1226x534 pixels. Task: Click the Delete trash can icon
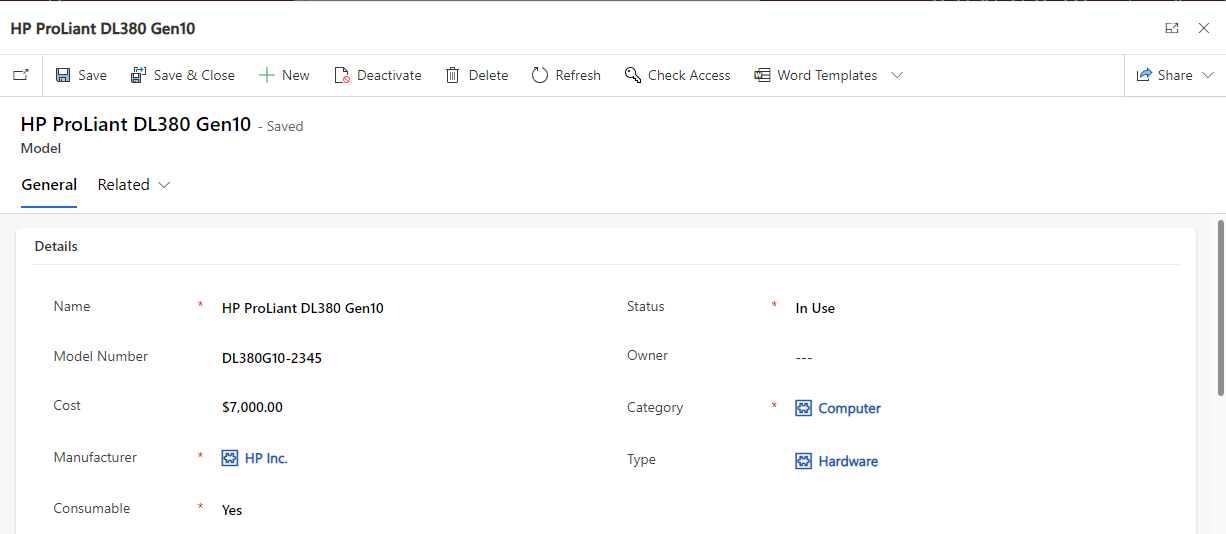(453, 75)
